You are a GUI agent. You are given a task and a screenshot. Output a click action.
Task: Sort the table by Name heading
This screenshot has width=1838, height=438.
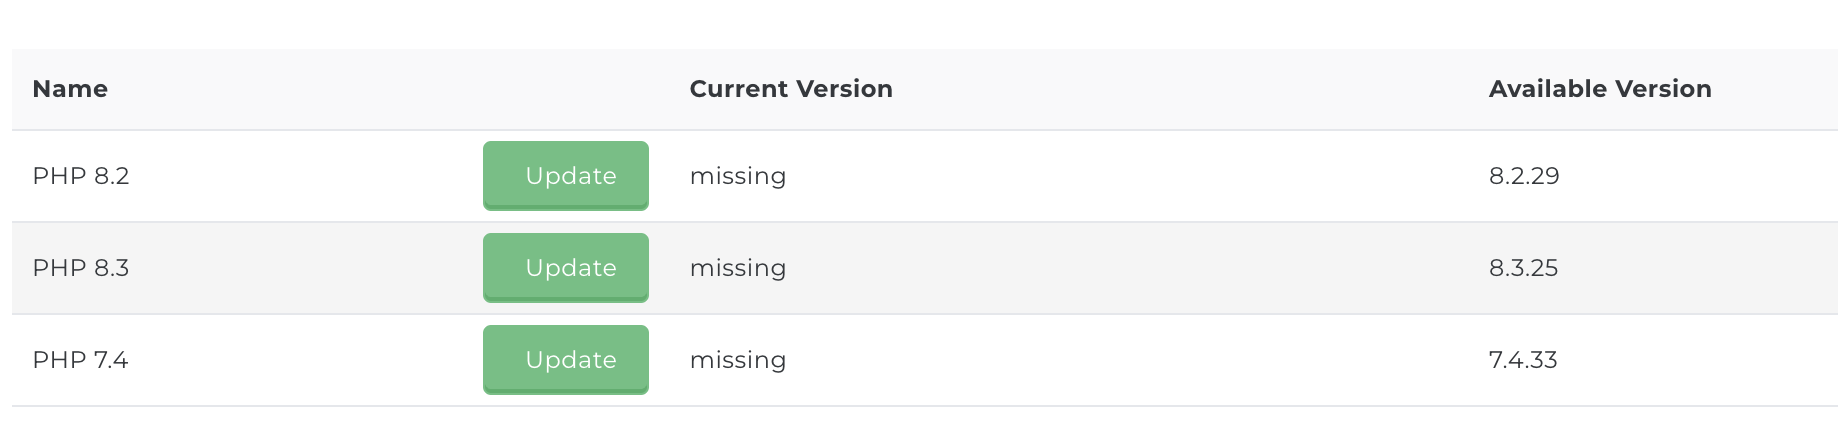pos(70,89)
